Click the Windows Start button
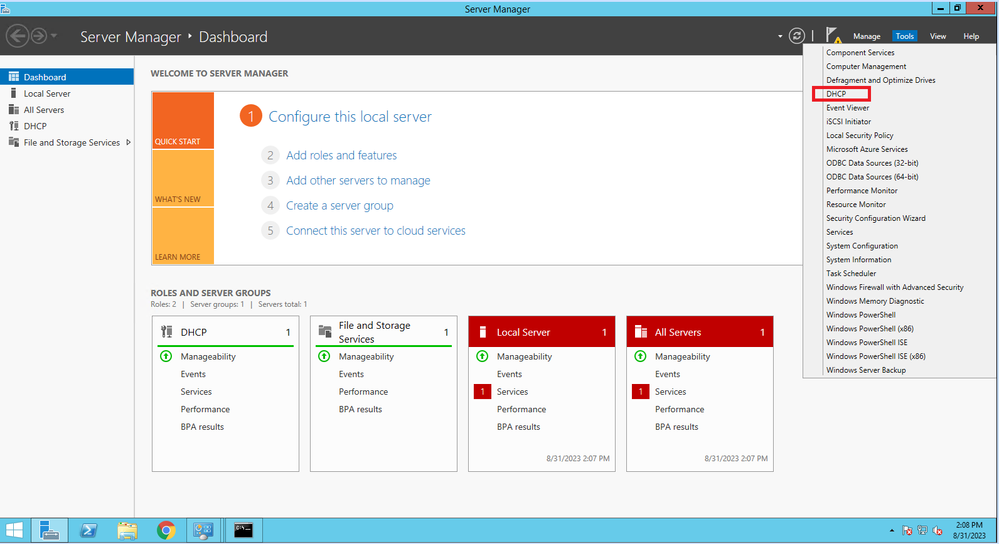 [x=15, y=530]
